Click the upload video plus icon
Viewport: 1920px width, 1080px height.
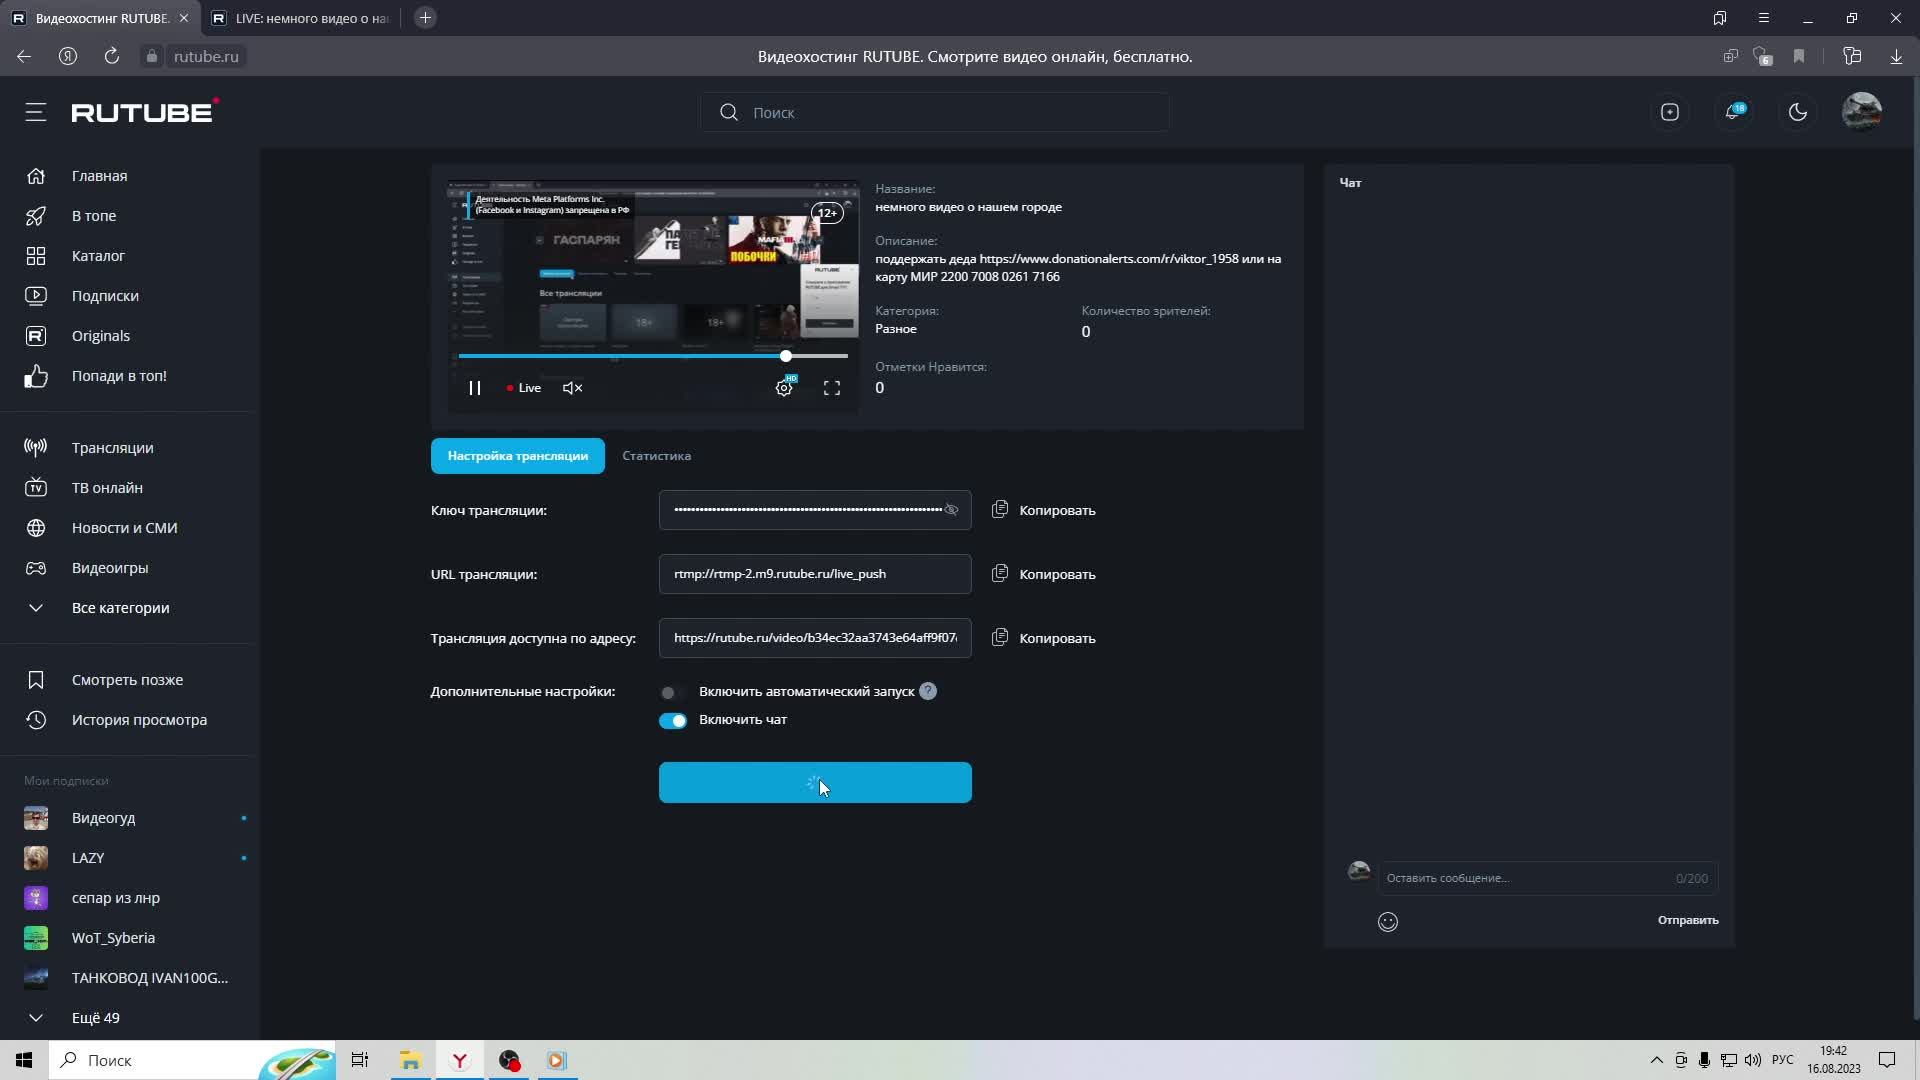(1670, 112)
